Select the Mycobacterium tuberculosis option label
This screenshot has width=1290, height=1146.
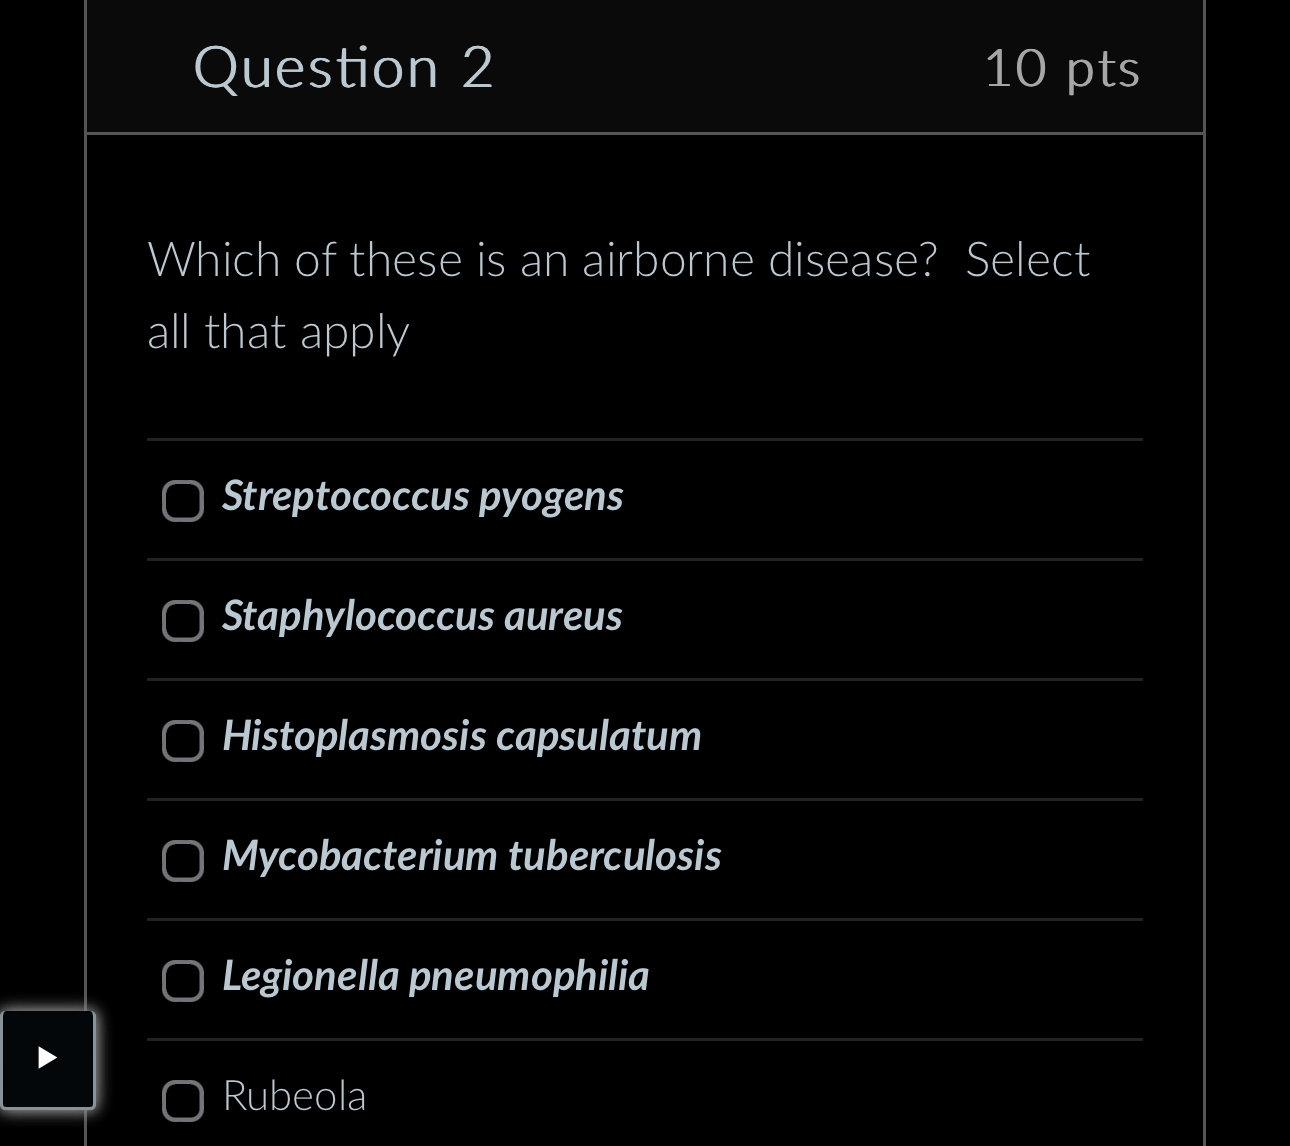tap(471, 856)
